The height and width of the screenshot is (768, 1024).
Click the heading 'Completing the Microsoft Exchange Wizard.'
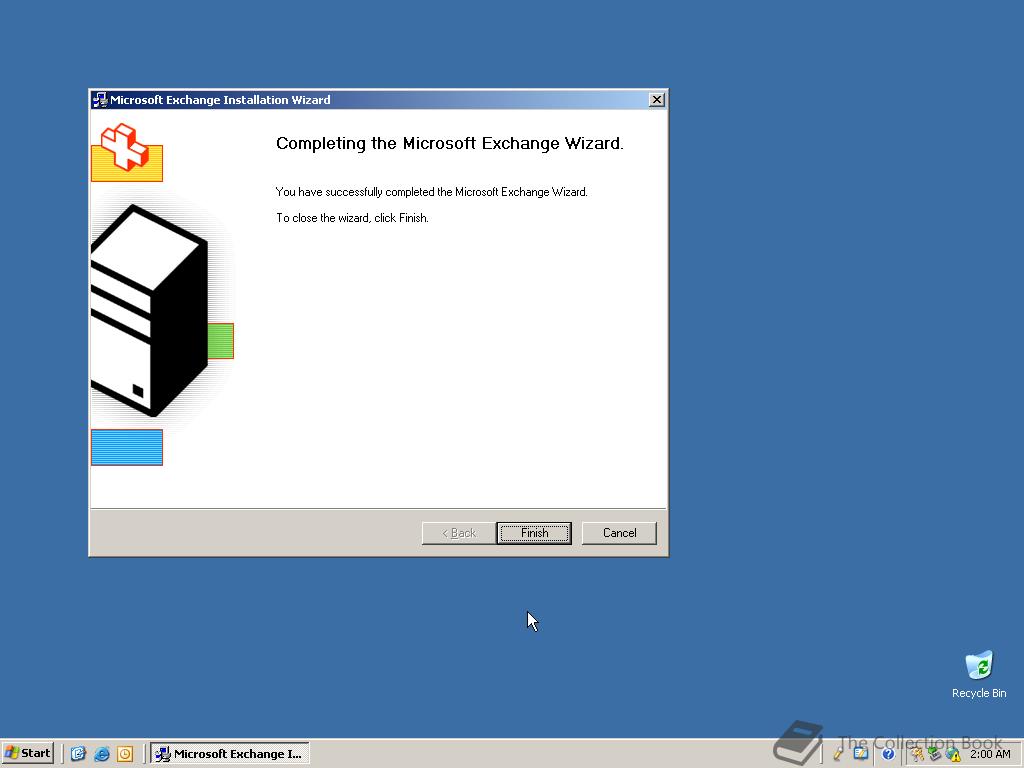click(x=449, y=144)
